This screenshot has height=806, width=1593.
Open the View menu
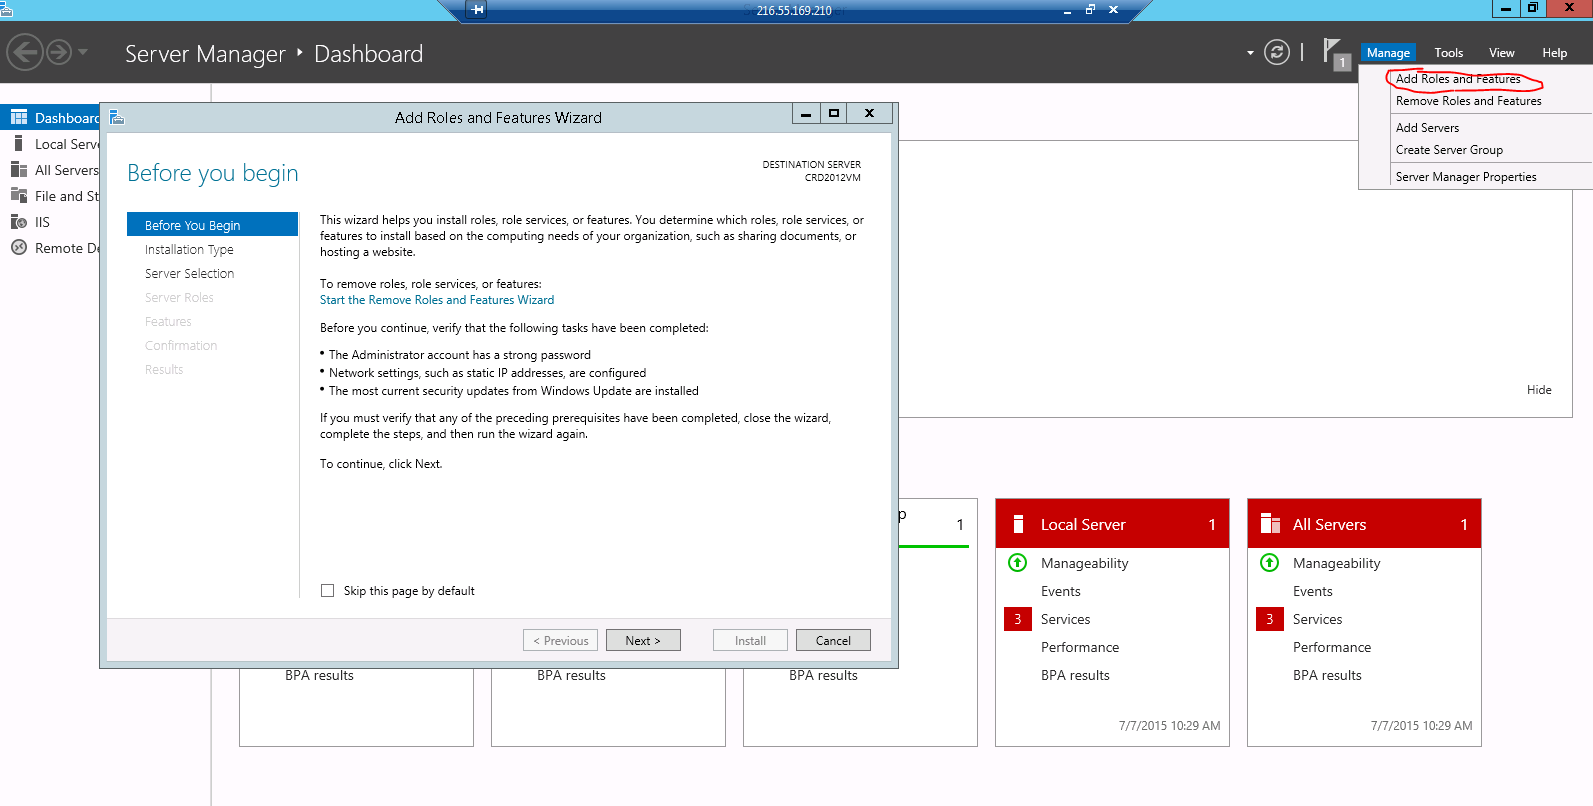(1501, 53)
